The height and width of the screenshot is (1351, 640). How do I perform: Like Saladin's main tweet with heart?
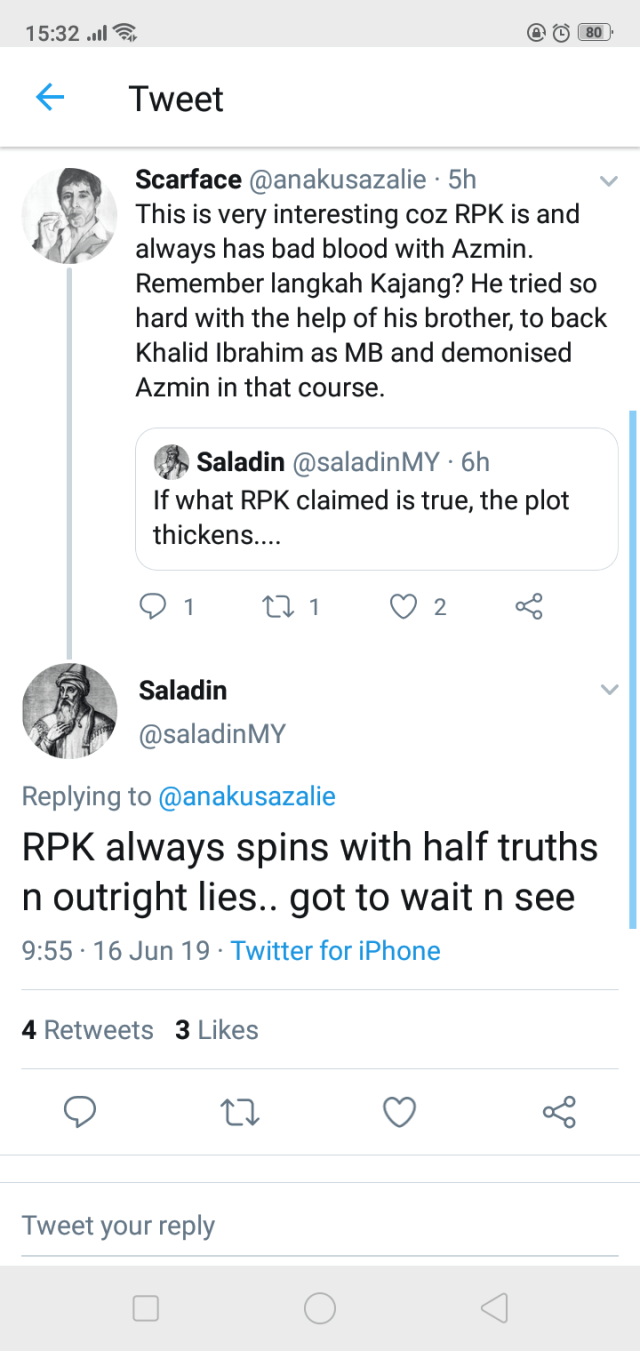pos(400,1111)
